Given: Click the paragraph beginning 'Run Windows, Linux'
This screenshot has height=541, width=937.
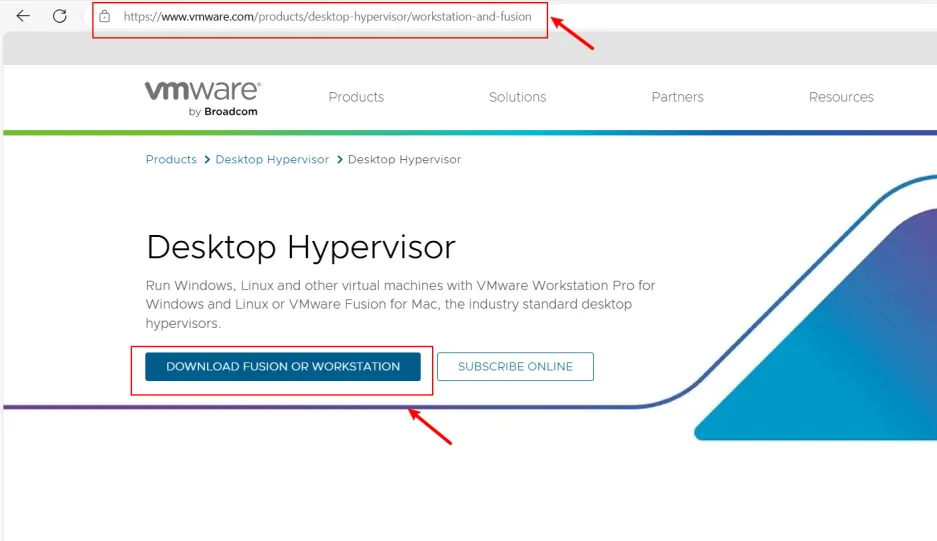Looking at the screenshot, I should [400, 304].
